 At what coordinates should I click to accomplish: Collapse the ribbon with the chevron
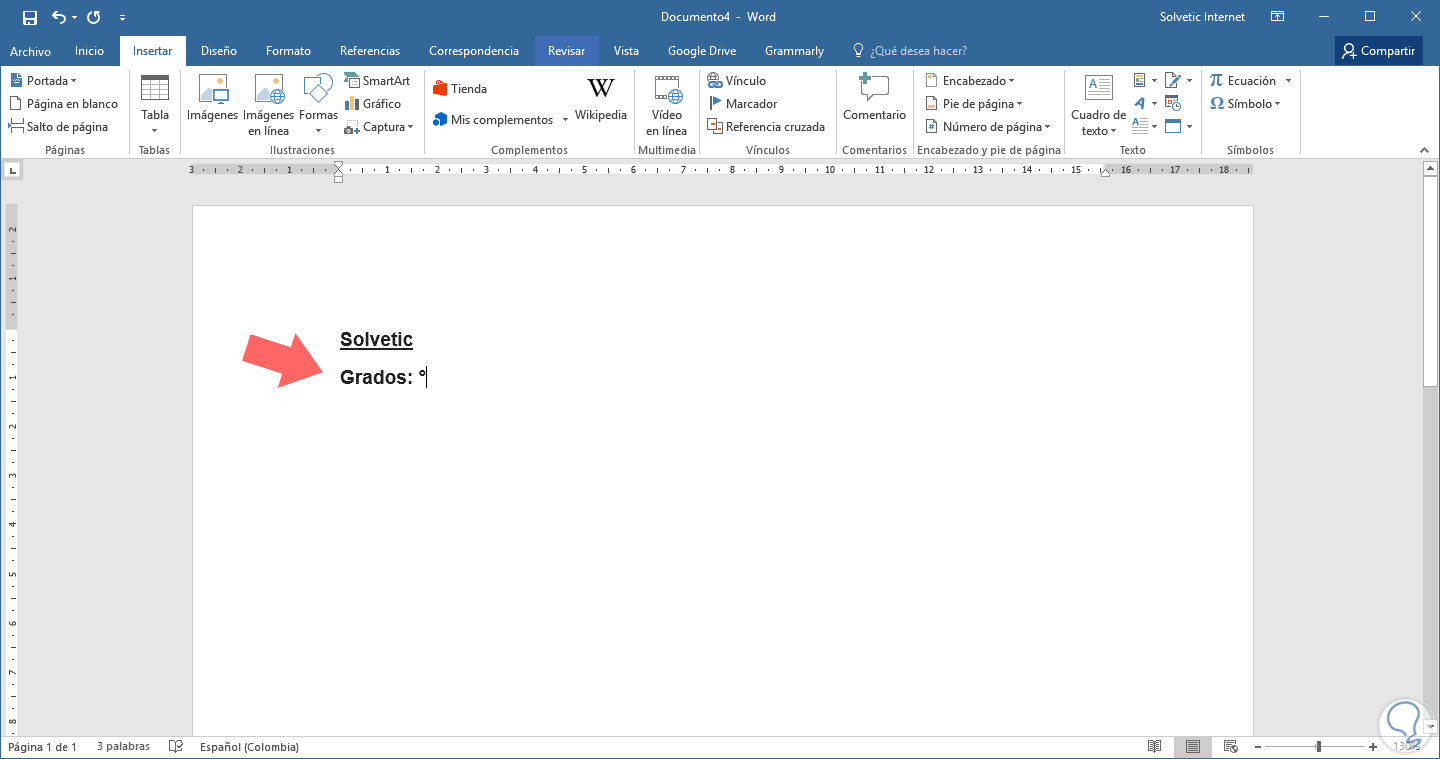click(1423, 150)
